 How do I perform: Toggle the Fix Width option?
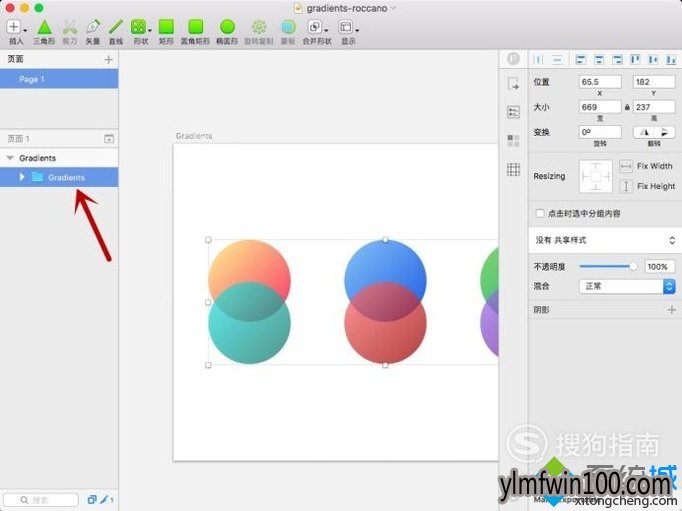pyautogui.click(x=646, y=166)
